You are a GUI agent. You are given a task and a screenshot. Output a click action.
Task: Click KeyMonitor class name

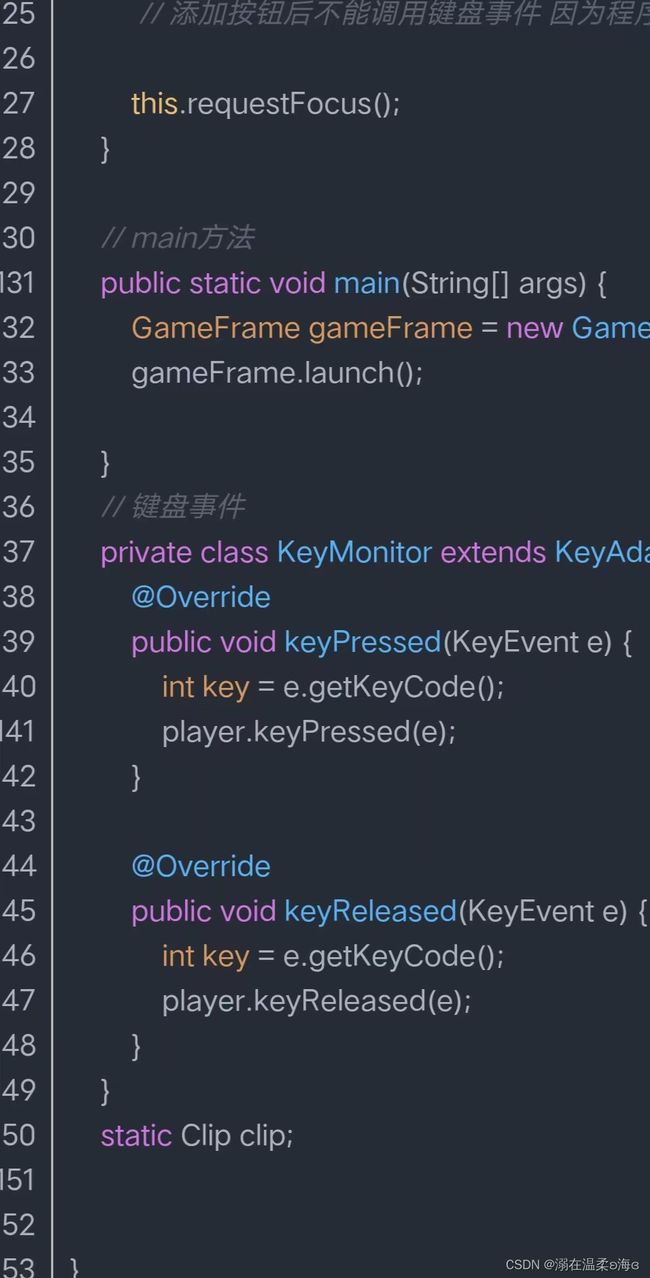355,552
